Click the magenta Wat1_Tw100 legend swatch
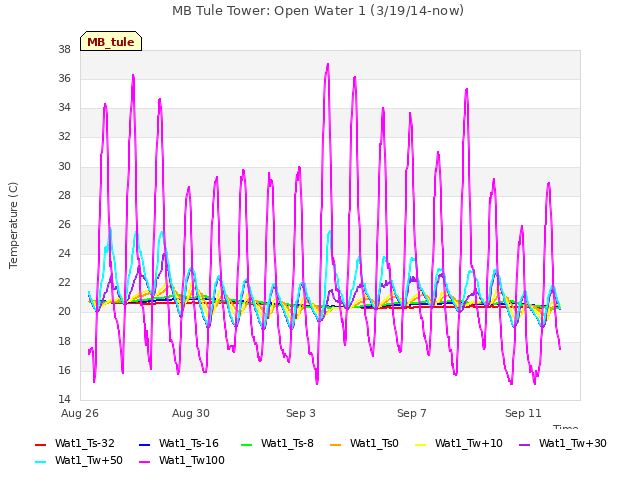Screen dimensions: 640x480 point(144,462)
